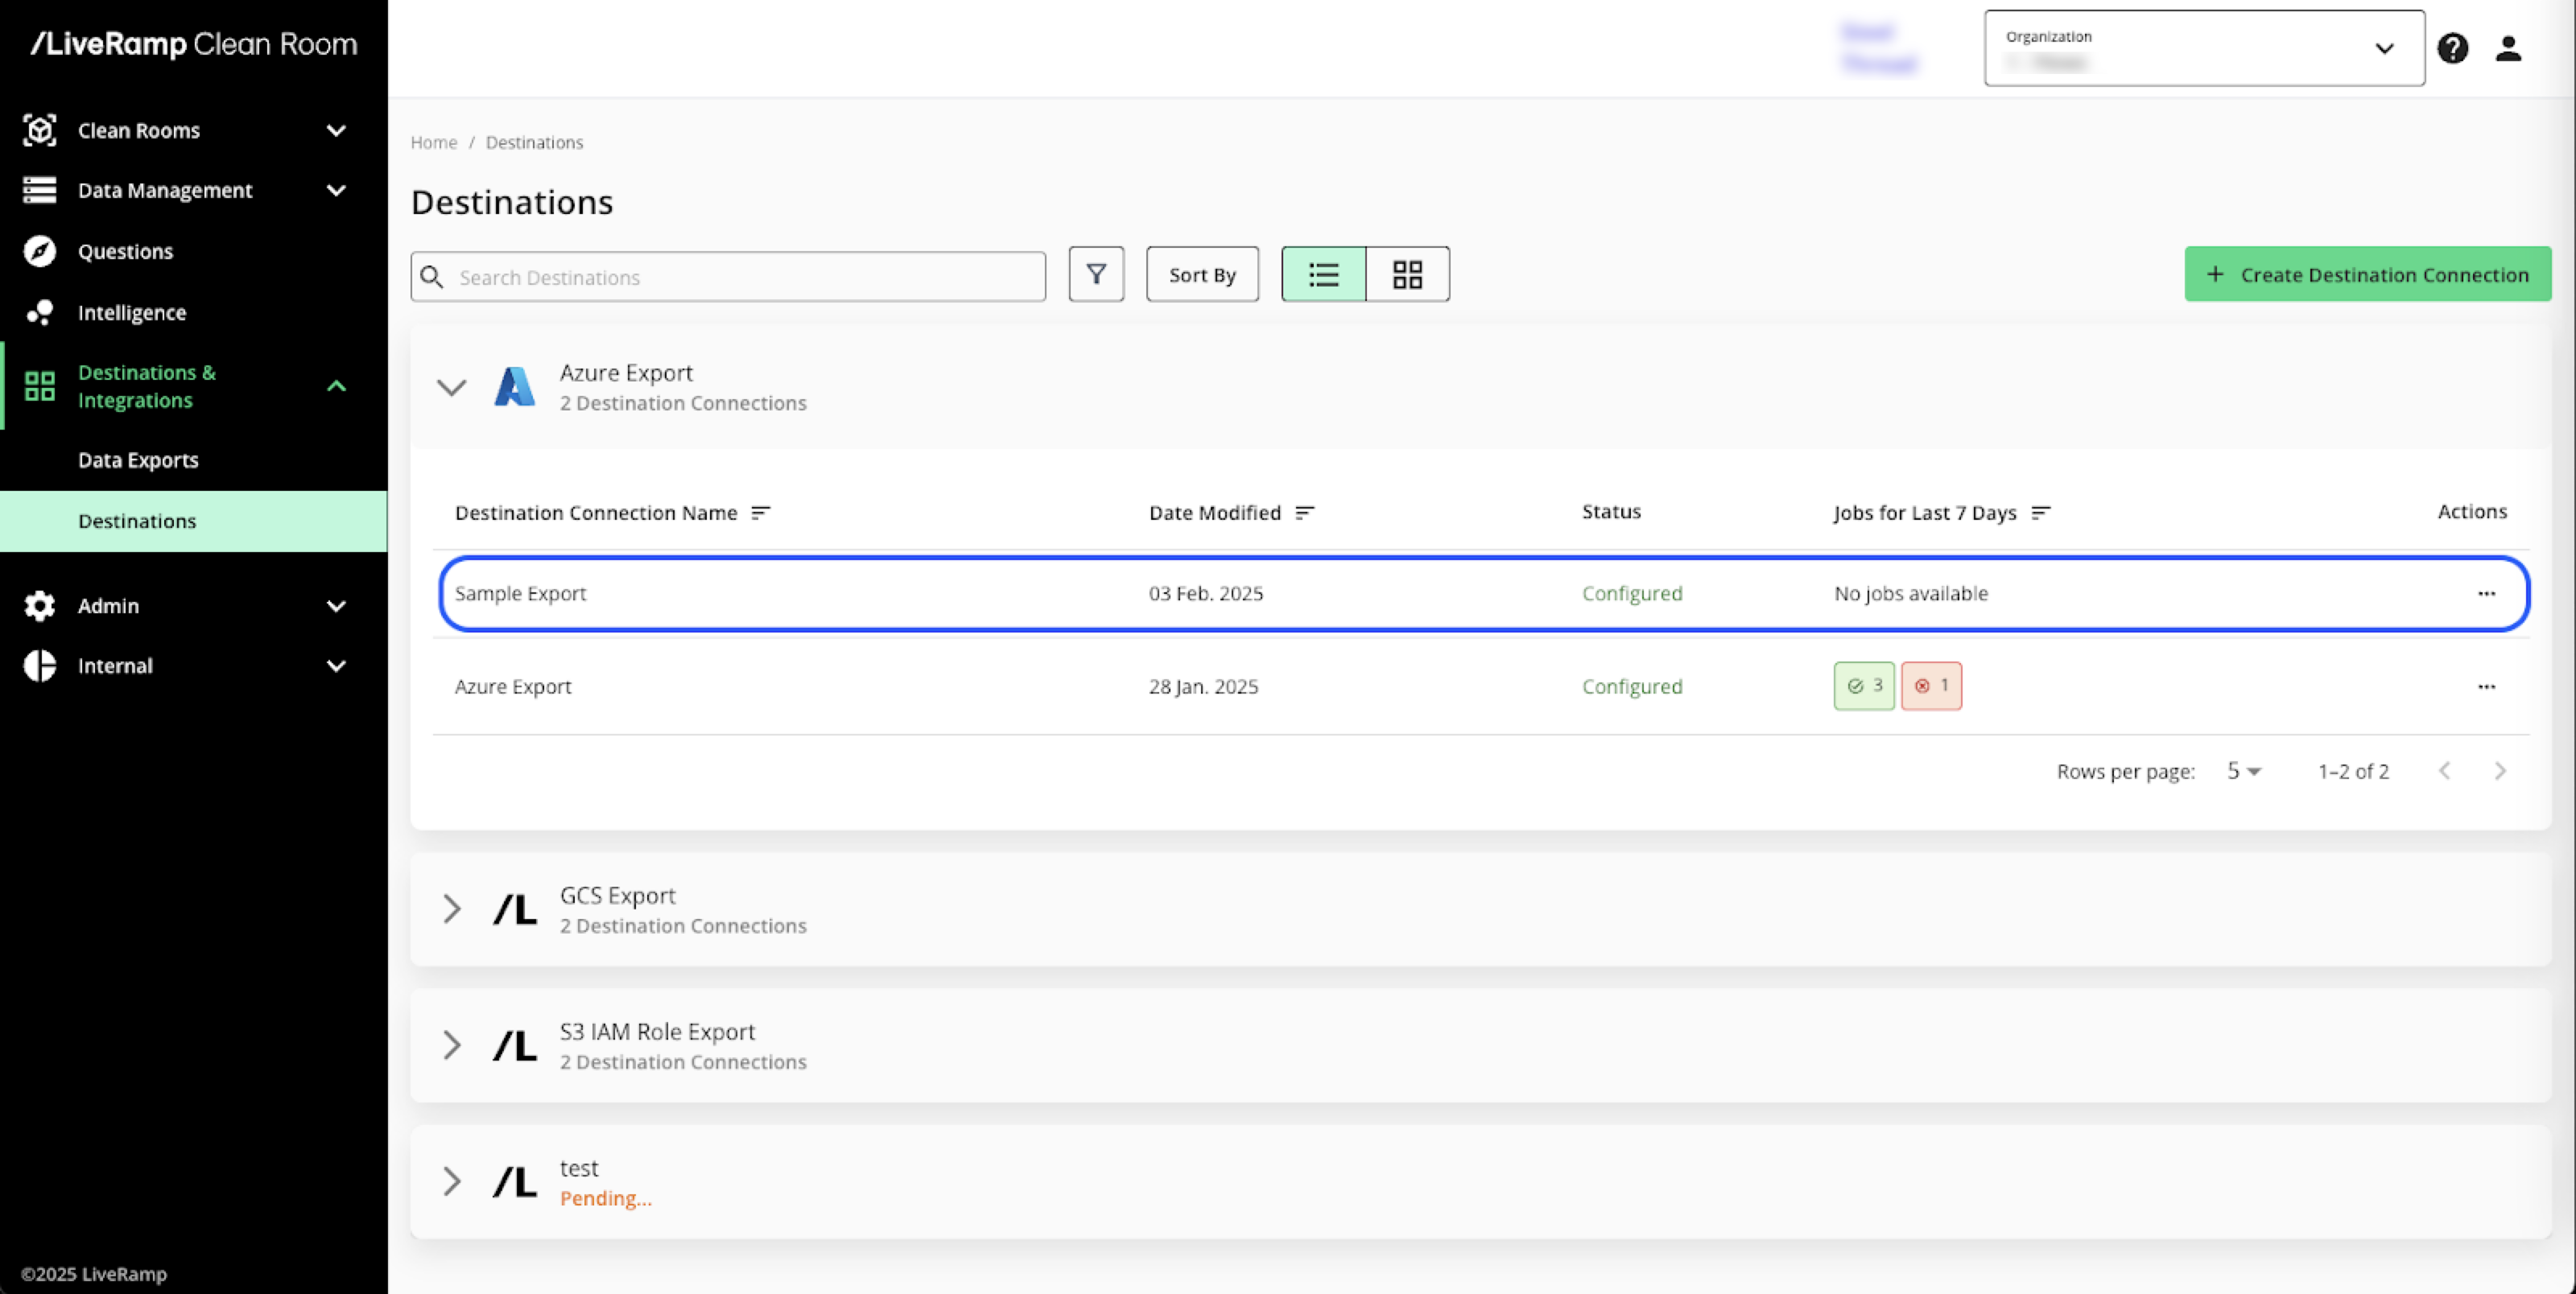This screenshot has width=2576, height=1294.
Task: Sort by Date Modified column icon
Action: click(x=1305, y=513)
